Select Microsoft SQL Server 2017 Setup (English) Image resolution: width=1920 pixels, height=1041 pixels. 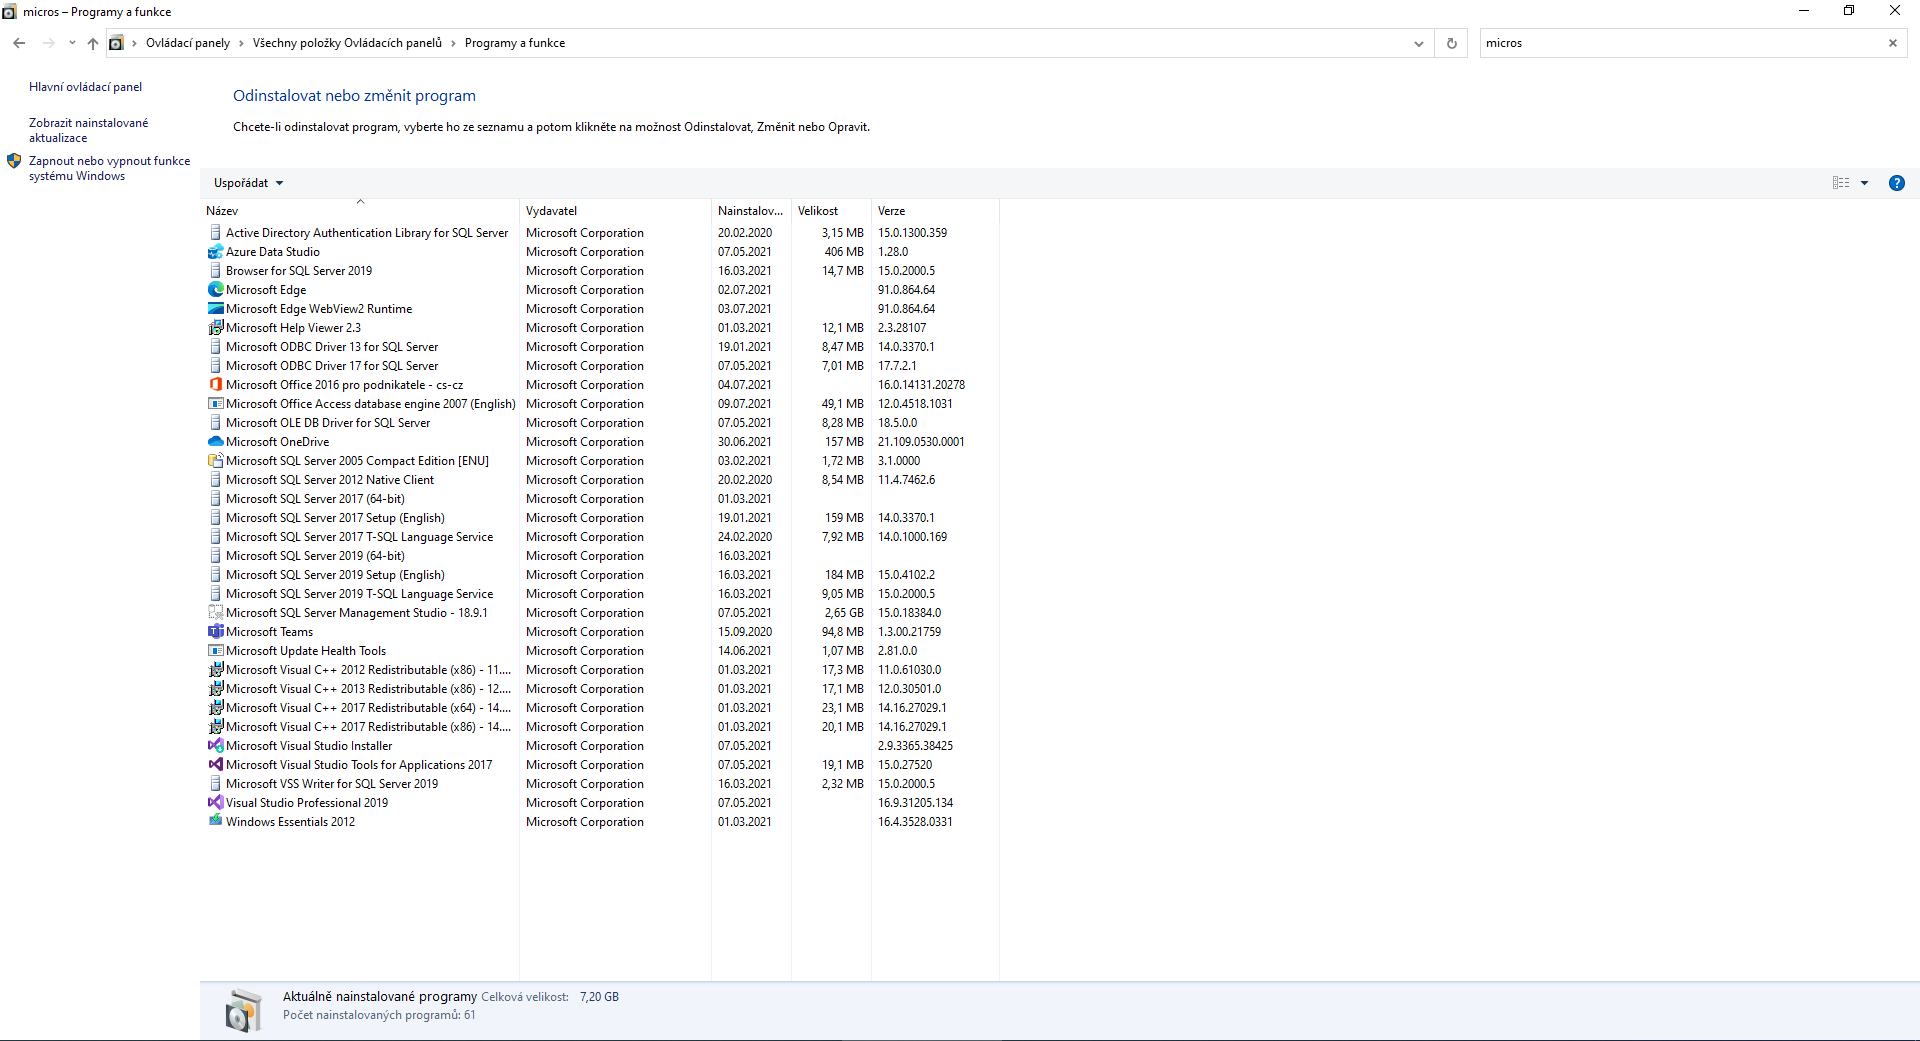(x=600, y=518)
